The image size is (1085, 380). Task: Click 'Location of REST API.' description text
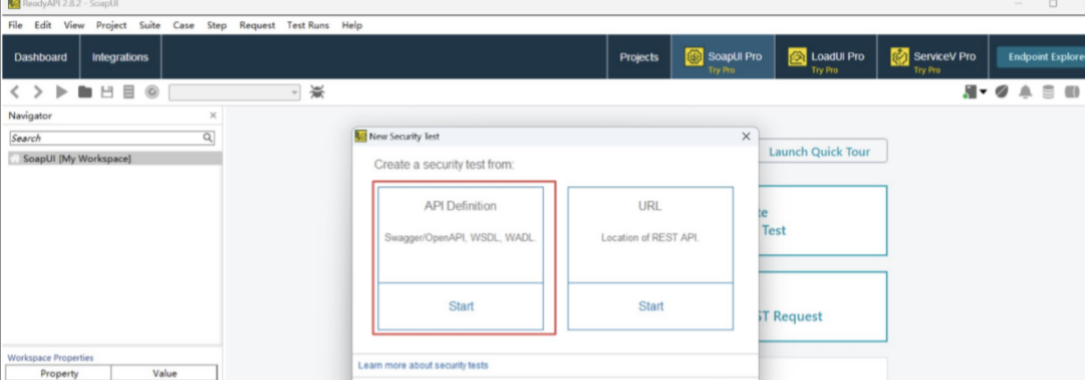point(650,237)
